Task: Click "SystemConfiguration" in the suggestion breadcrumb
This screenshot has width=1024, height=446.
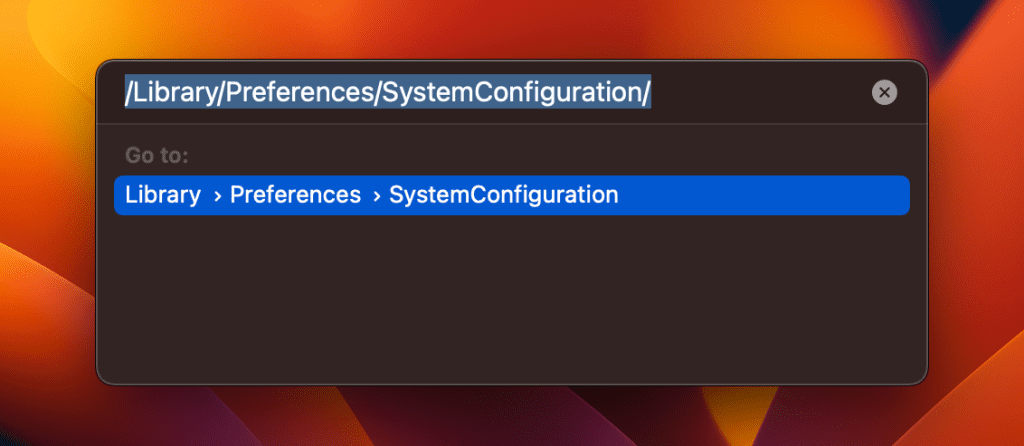Action: (503, 195)
